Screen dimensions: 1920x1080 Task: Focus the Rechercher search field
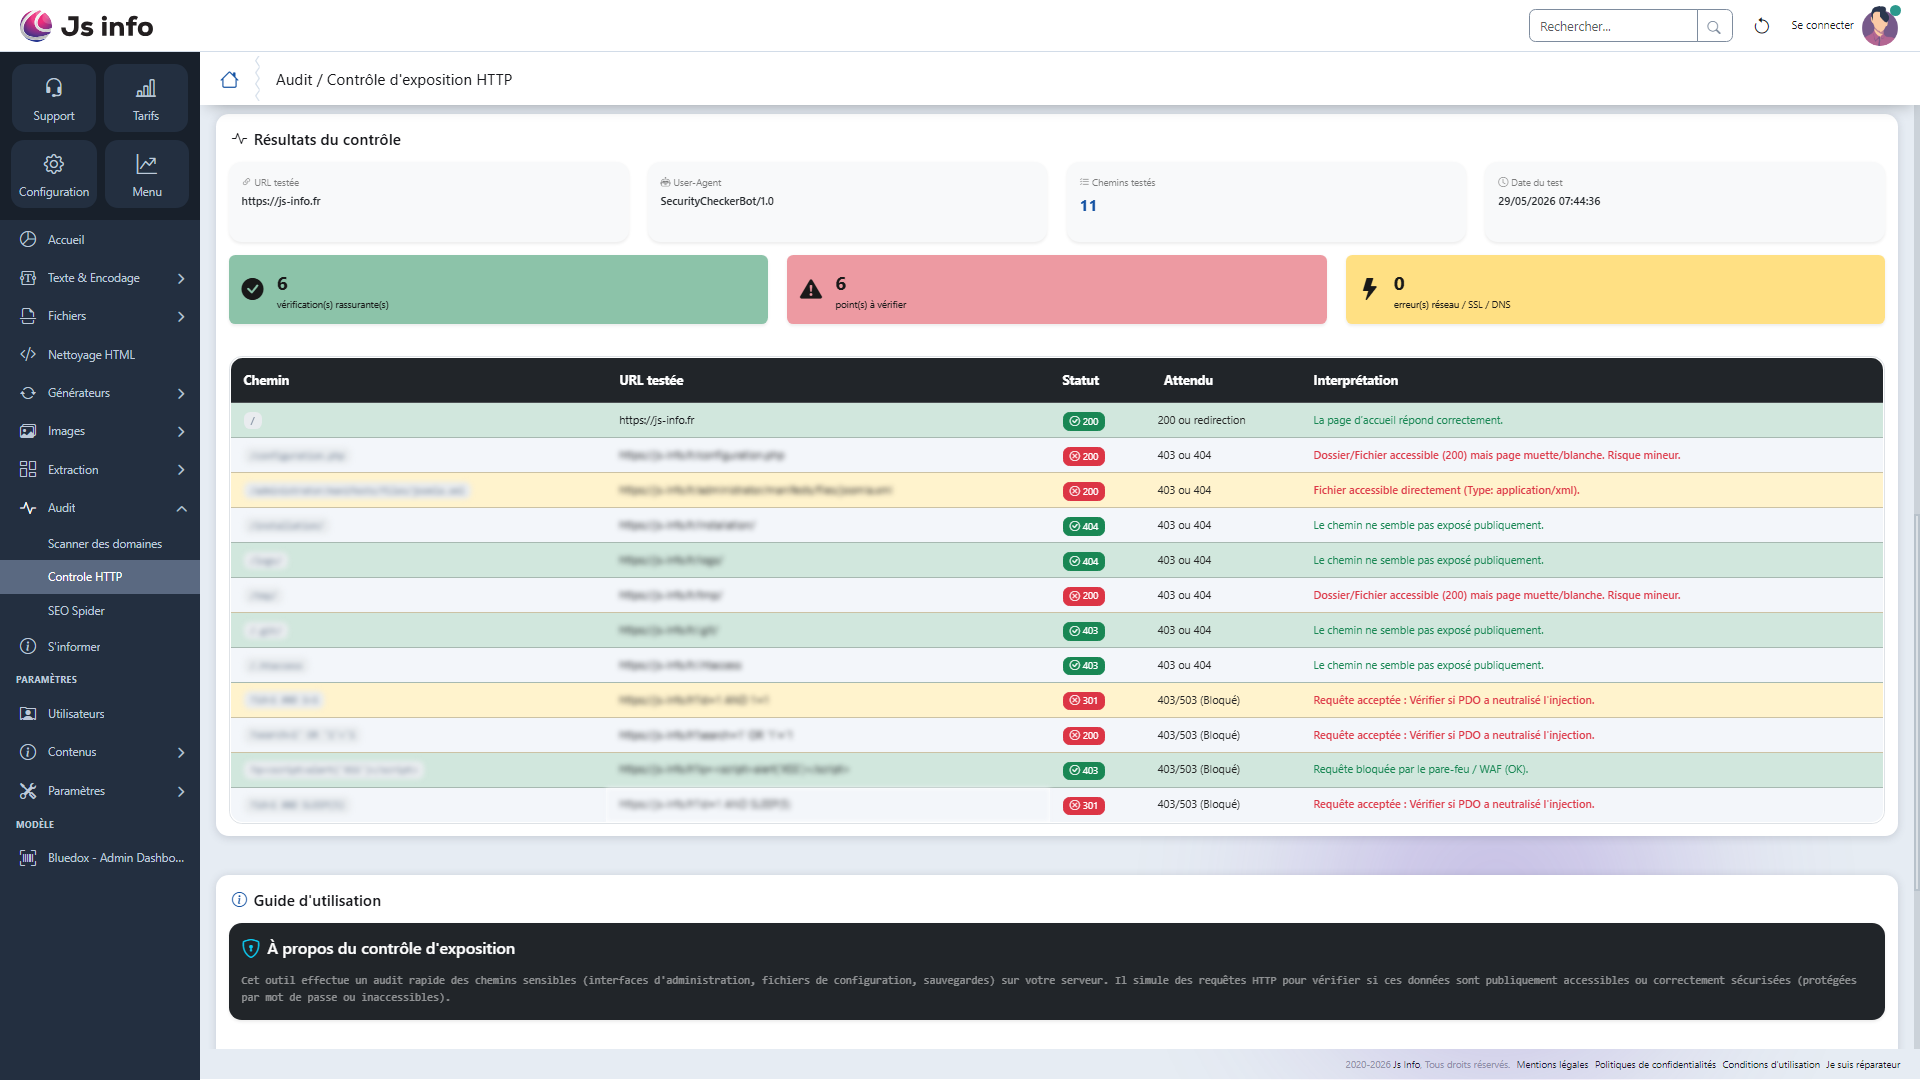[x=1613, y=26]
